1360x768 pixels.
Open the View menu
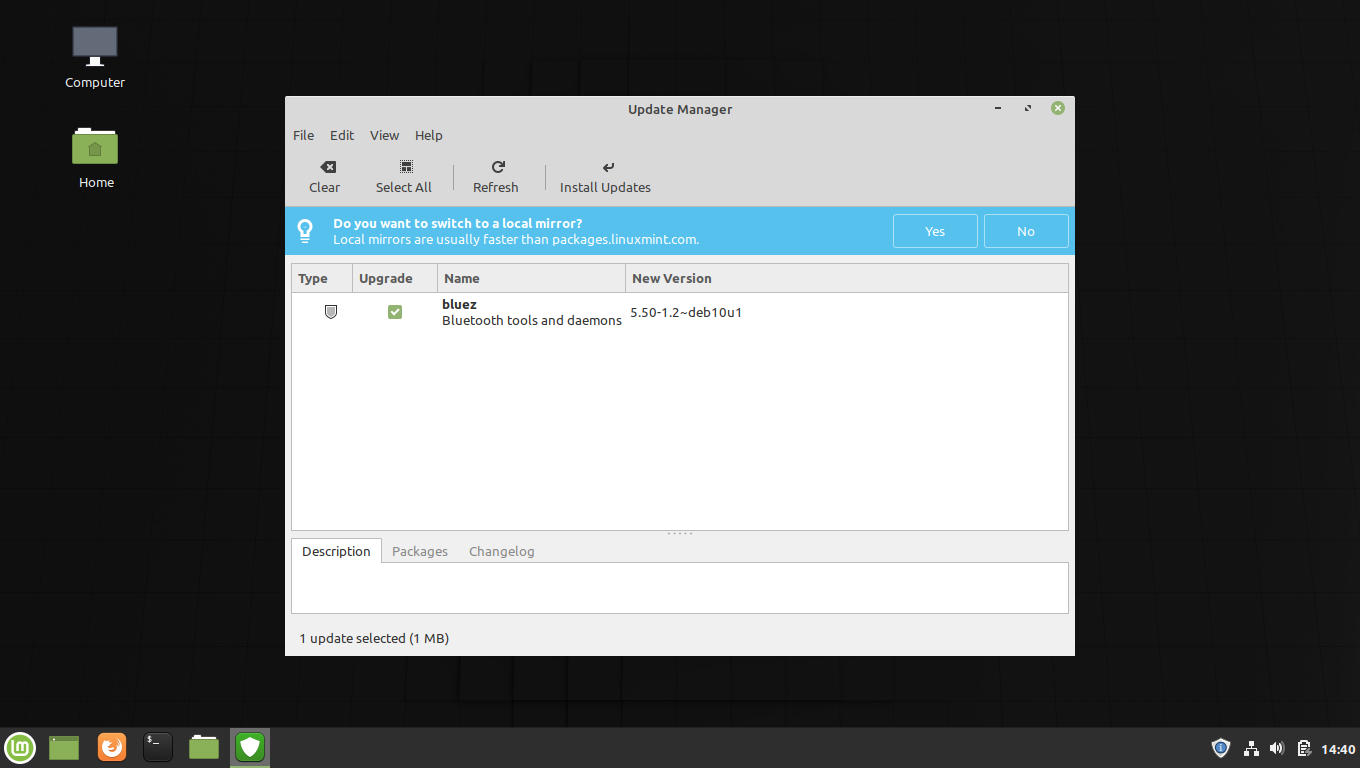point(384,135)
